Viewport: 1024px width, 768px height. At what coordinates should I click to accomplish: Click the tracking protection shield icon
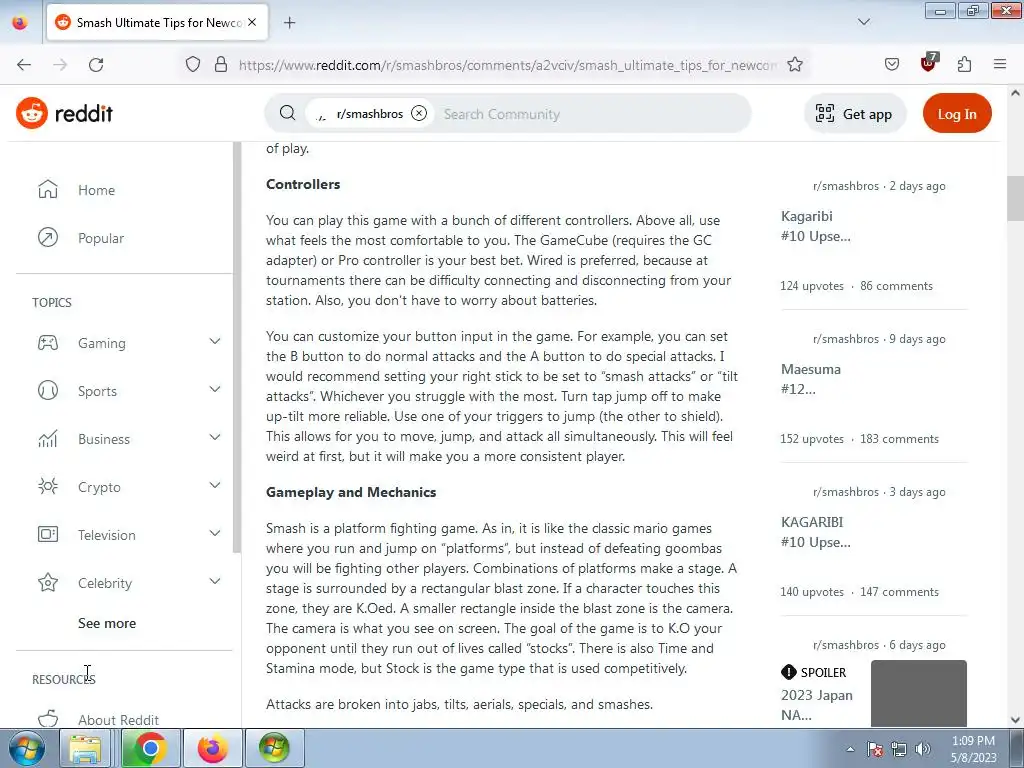point(193,64)
